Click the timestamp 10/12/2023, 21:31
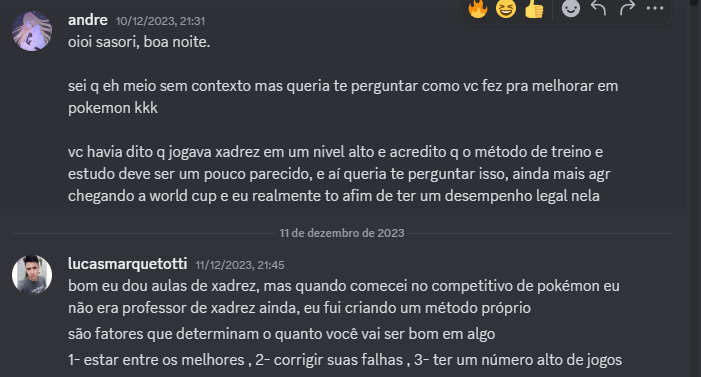The height and width of the screenshot is (377, 701). (x=160, y=21)
